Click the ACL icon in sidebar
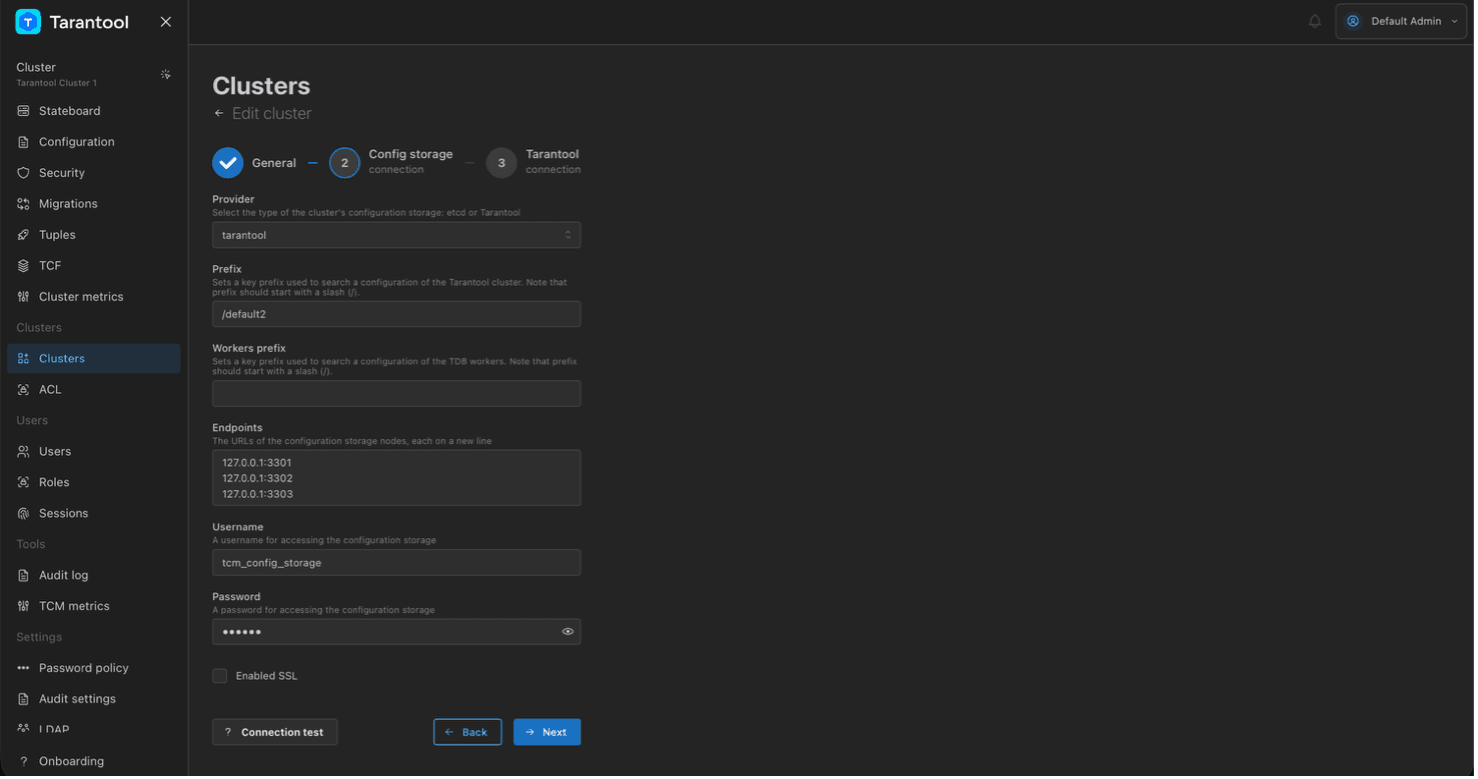1478x779 pixels. pyautogui.click(x=24, y=390)
